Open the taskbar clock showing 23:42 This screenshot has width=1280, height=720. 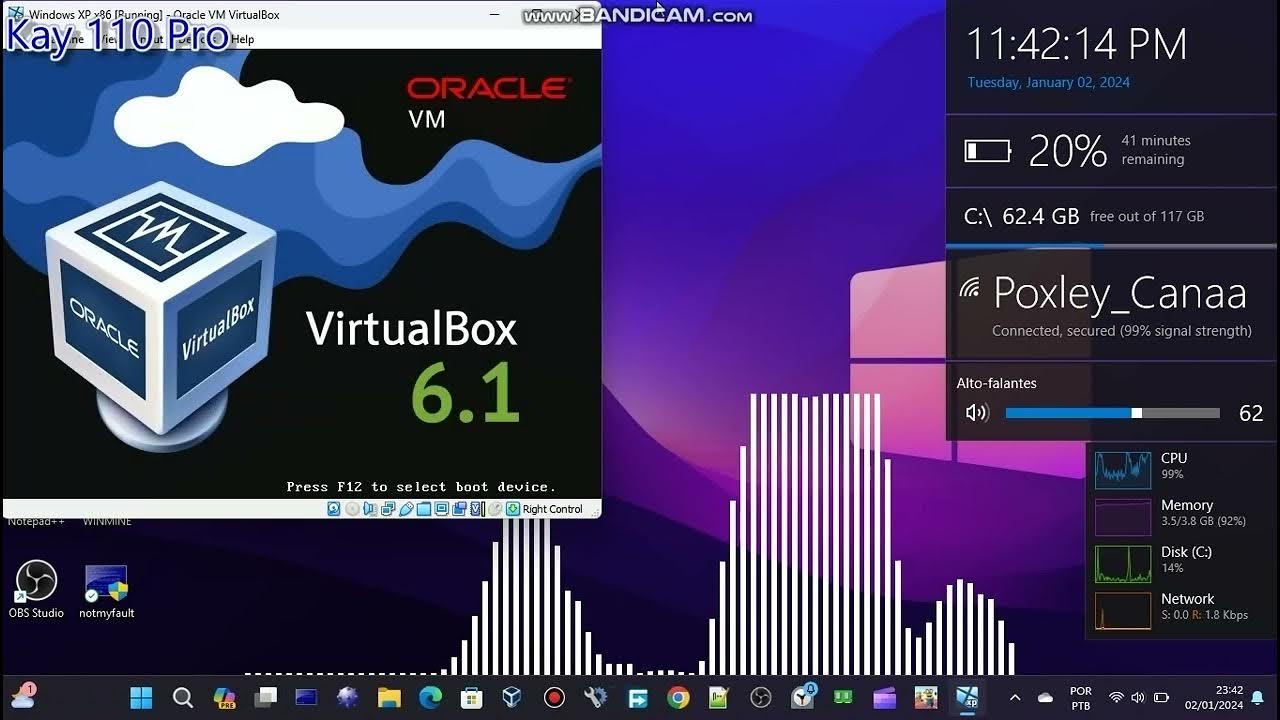tap(1214, 697)
